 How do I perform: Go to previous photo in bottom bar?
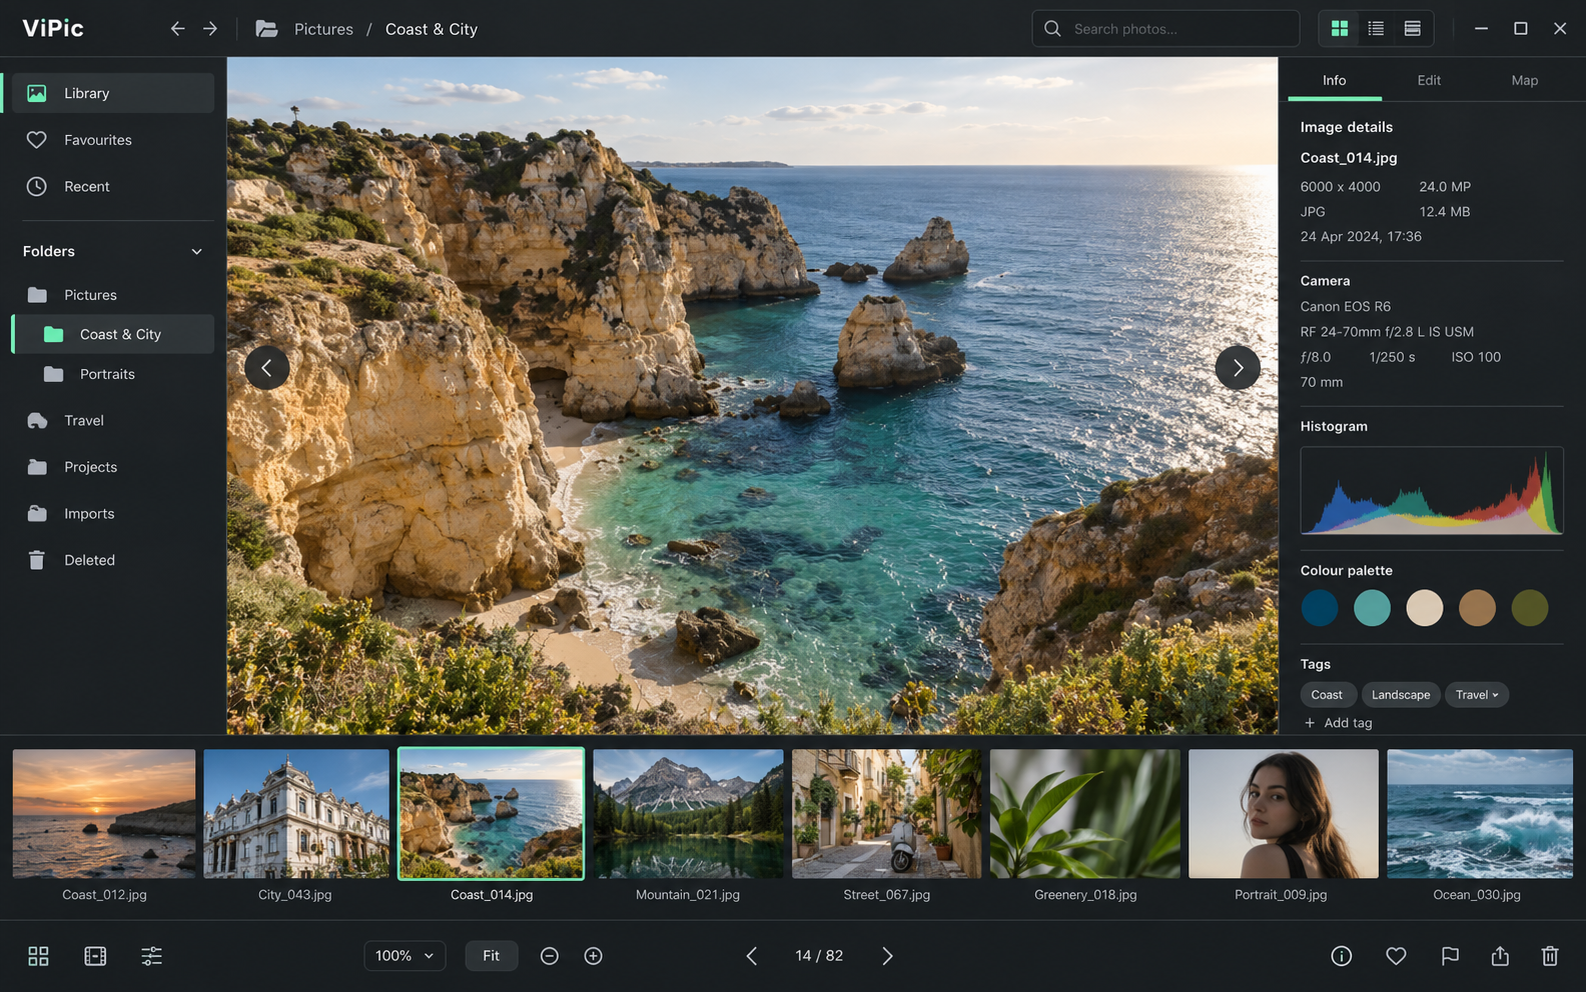pos(751,956)
